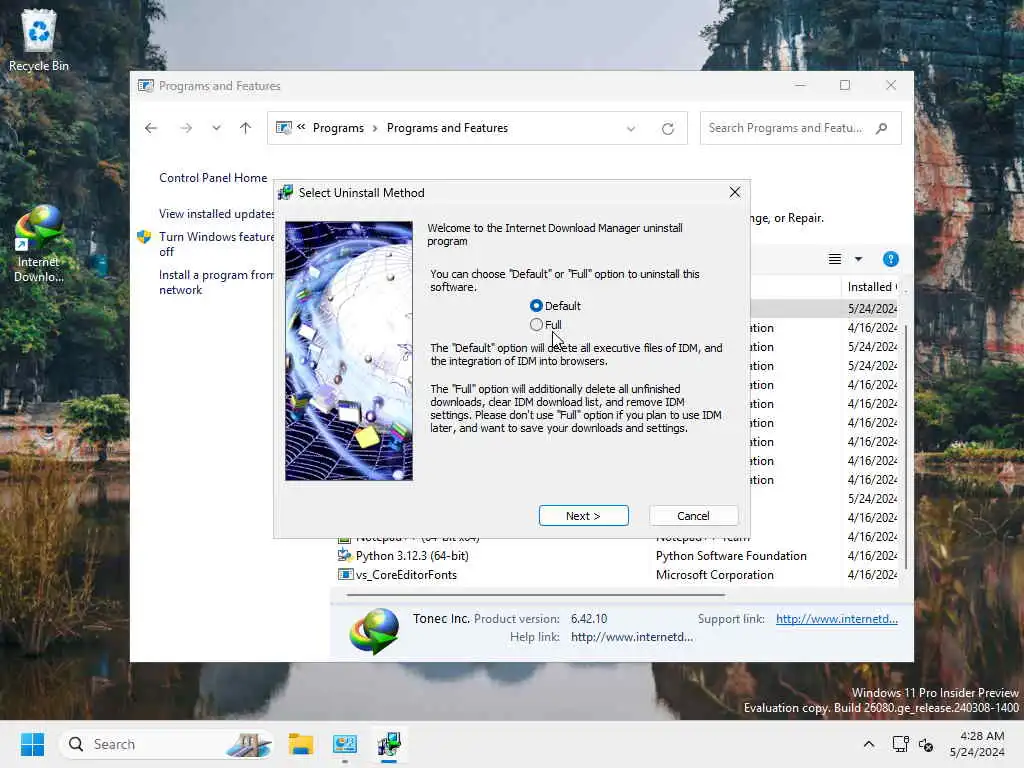The height and width of the screenshot is (768, 1024).
Task: Open network status tray icon
Action: pyautogui.click(x=901, y=744)
